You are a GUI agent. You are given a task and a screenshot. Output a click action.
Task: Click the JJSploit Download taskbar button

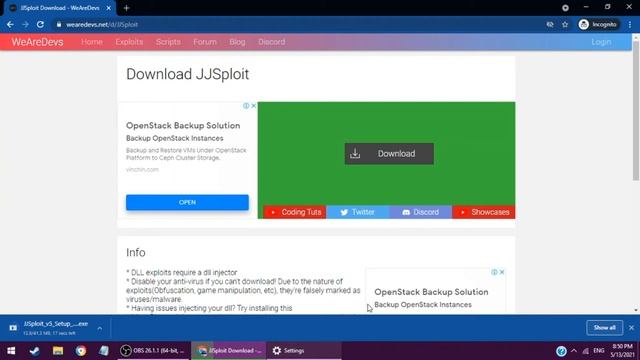click(x=229, y=351)
